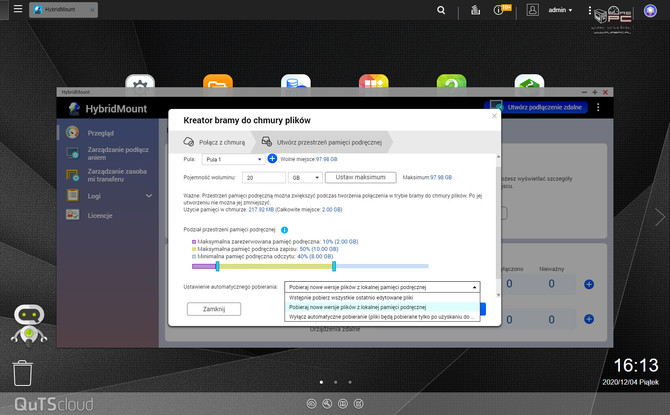Click the Przegląd gauge icon

(73, 132)
